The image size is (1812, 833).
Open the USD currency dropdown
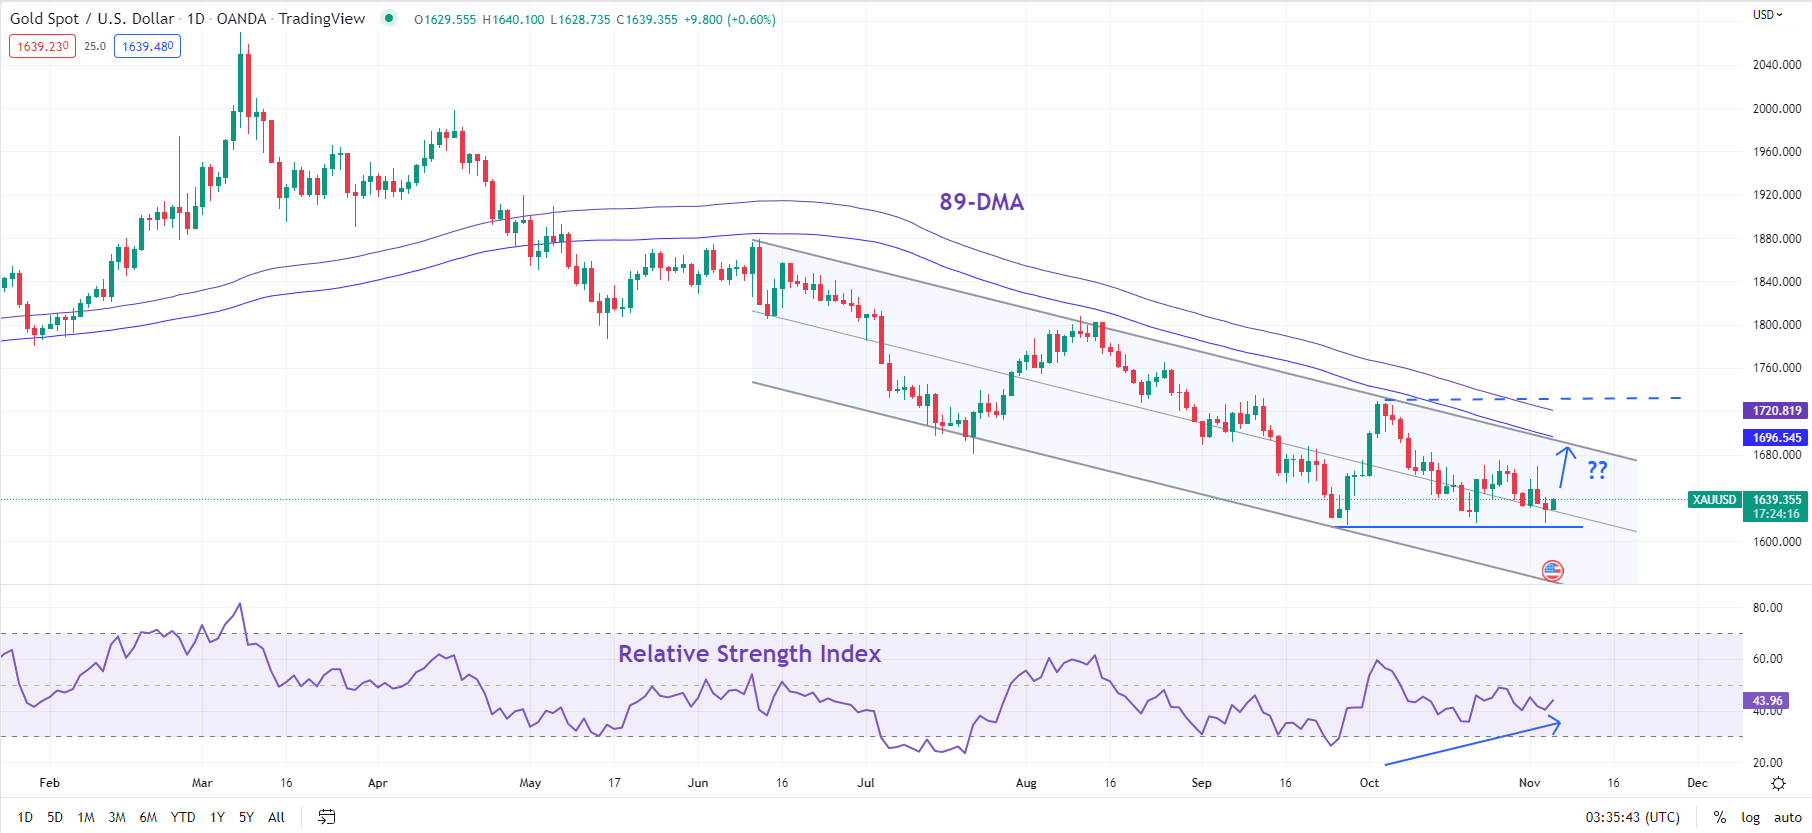1768,14
